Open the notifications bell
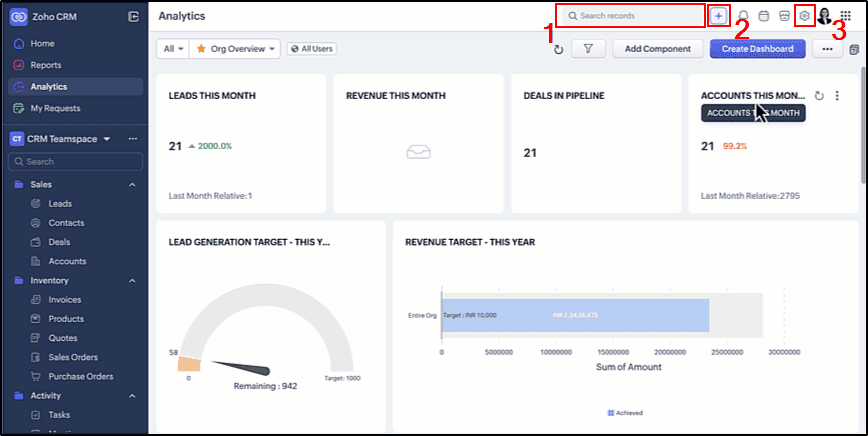This screenshot has width=868, height=436. [743, 16]
